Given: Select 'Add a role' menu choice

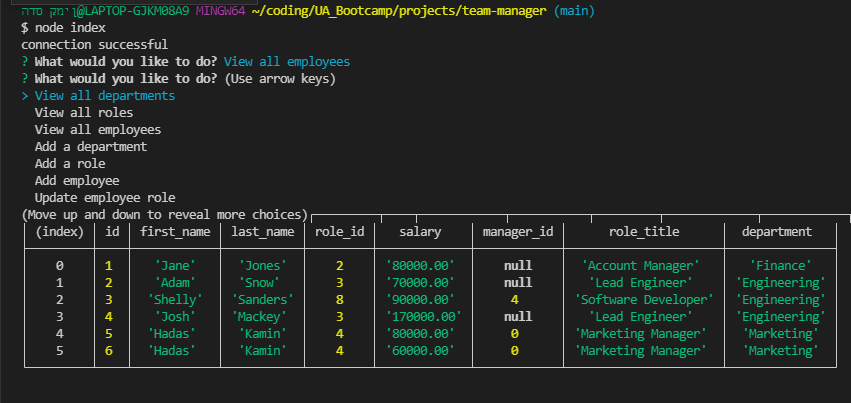Looking at the screenshot, I should 70,163.
